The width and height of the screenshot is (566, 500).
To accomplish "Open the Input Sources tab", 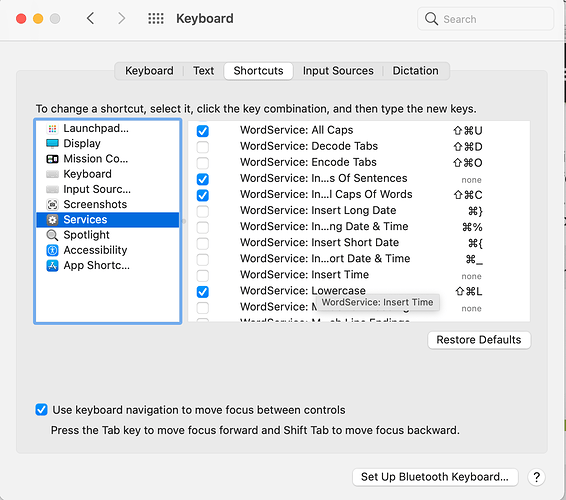I will point(338,71).
